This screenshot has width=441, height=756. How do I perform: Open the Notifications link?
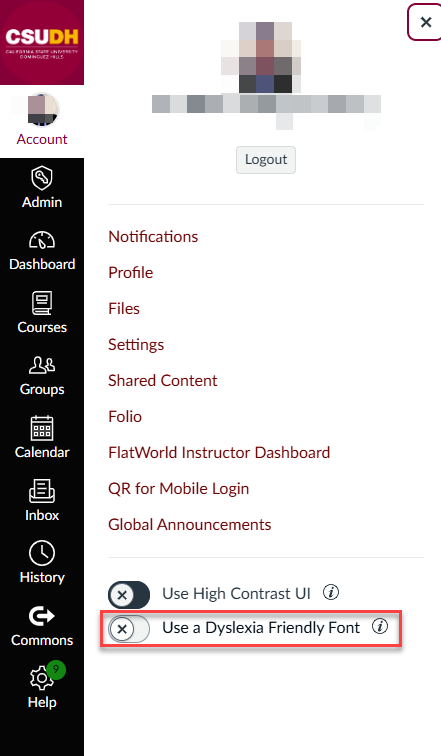click(x=153, y=237)
